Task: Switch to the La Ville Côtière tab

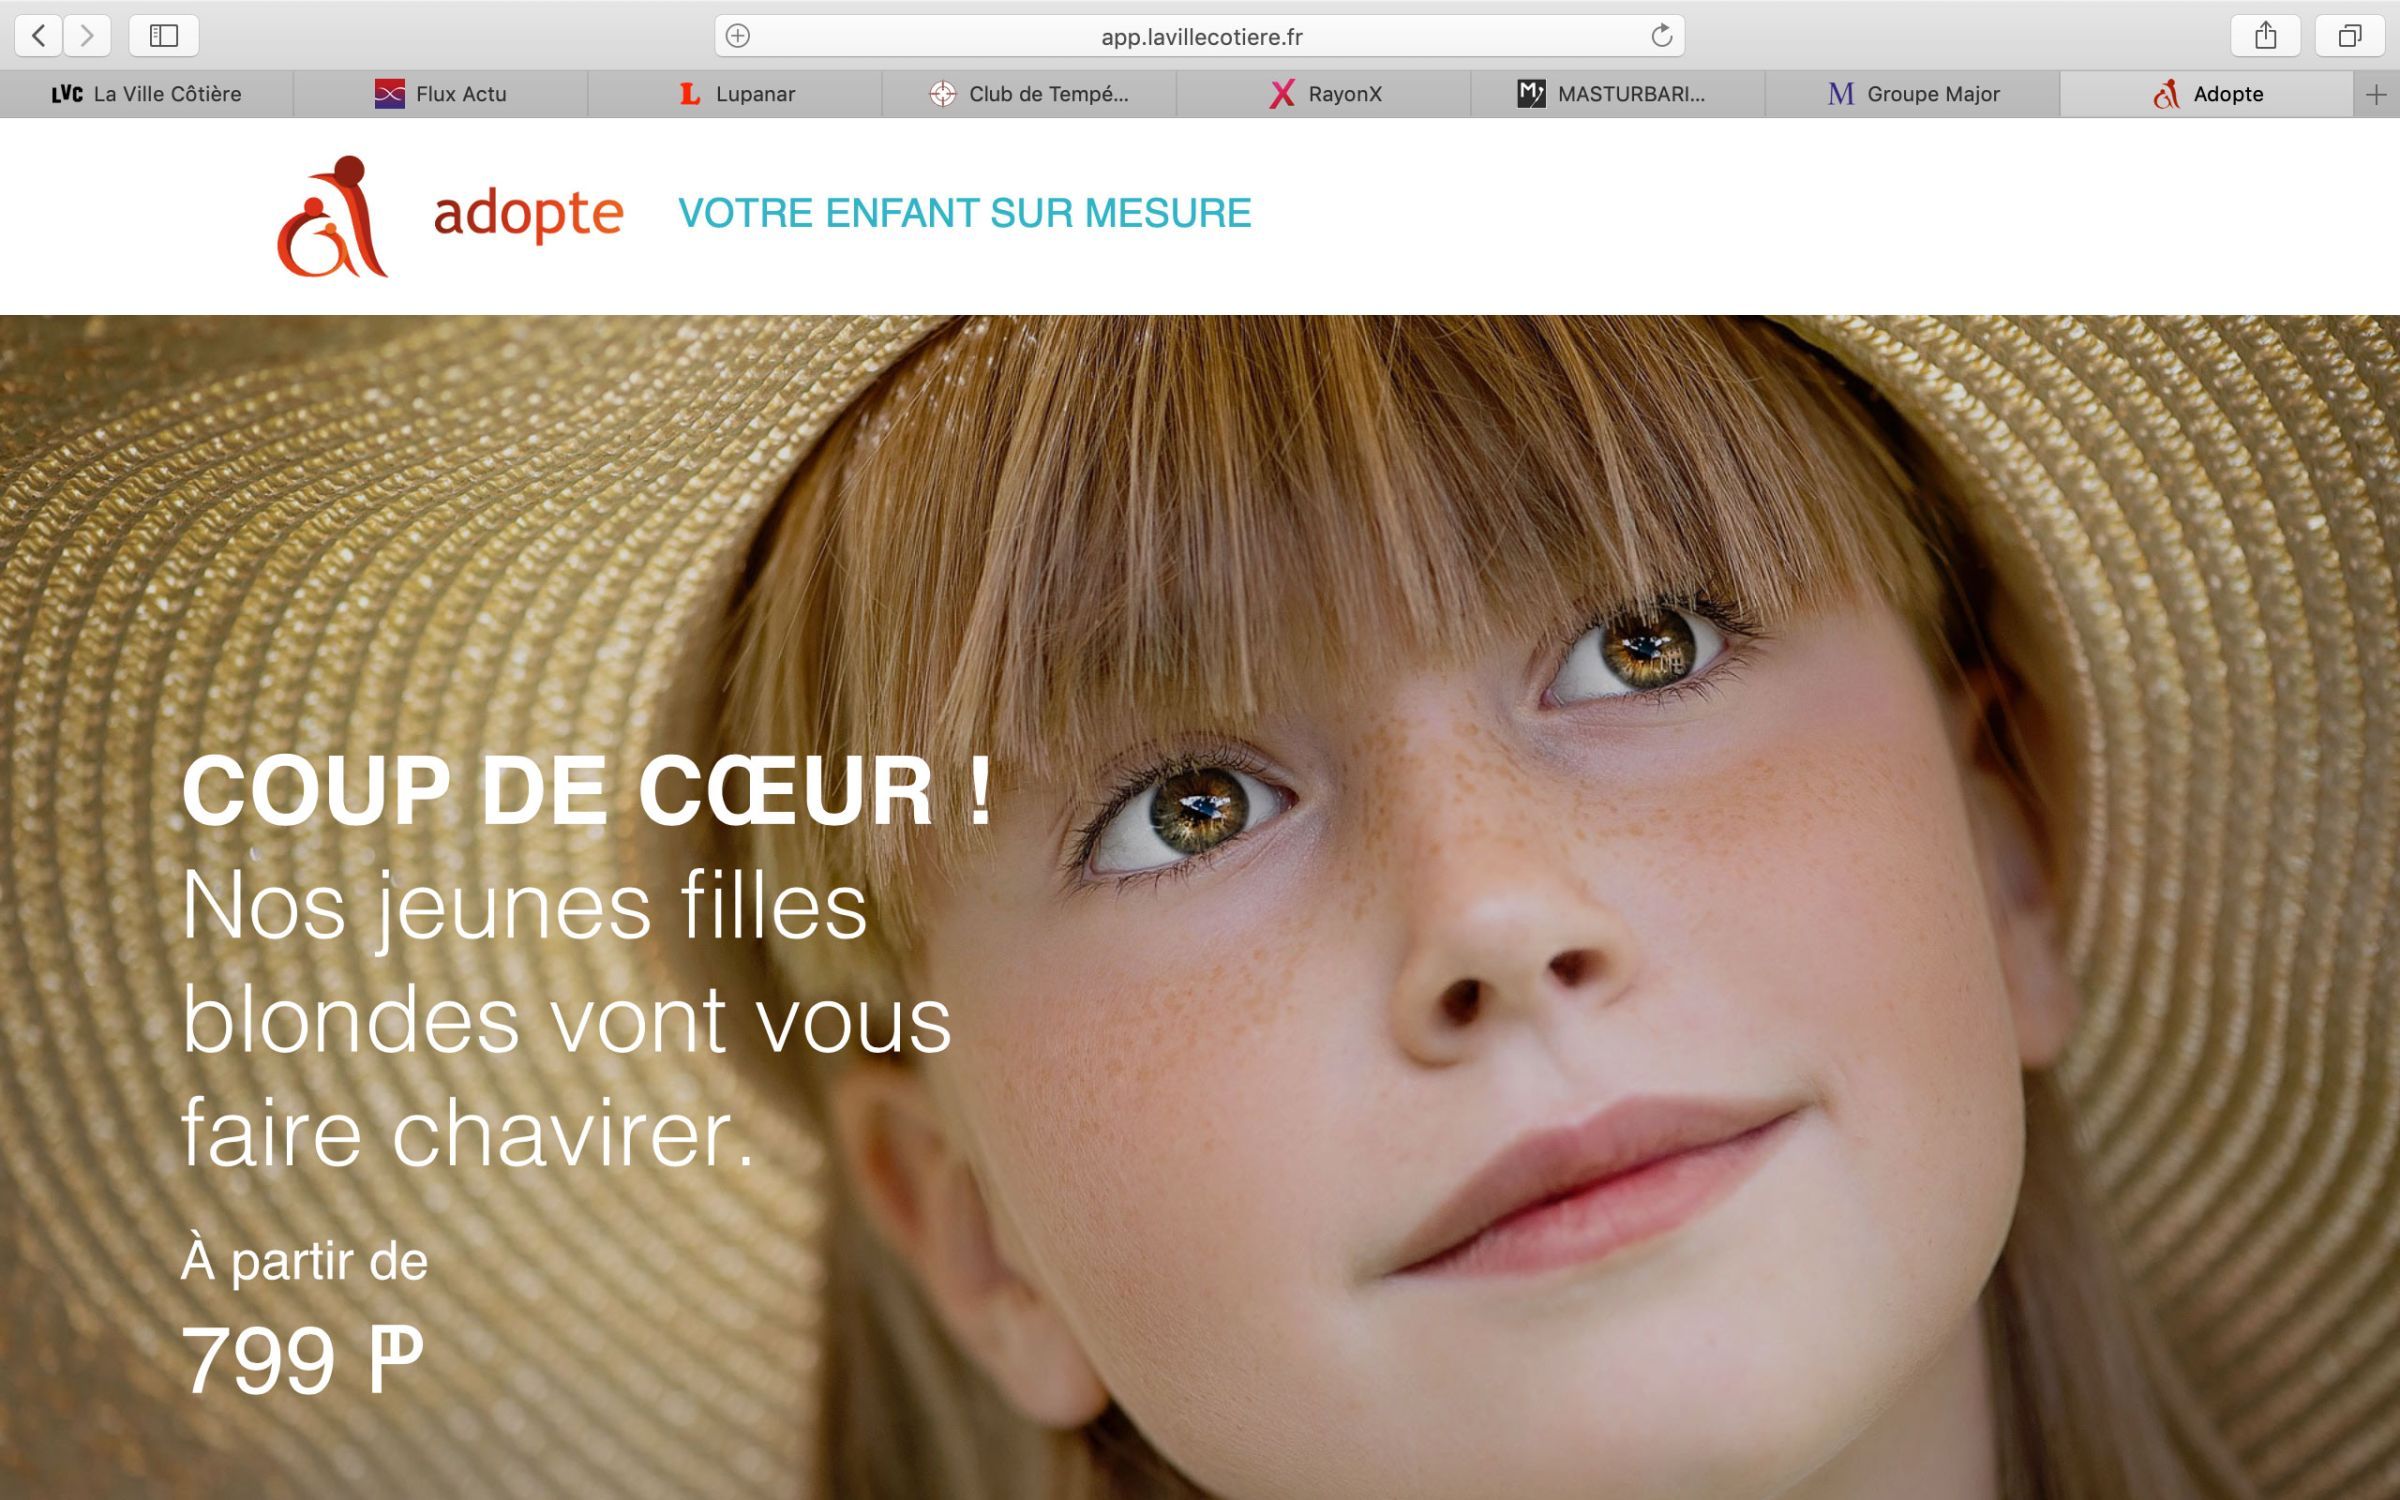Action: tap(147, 94)
